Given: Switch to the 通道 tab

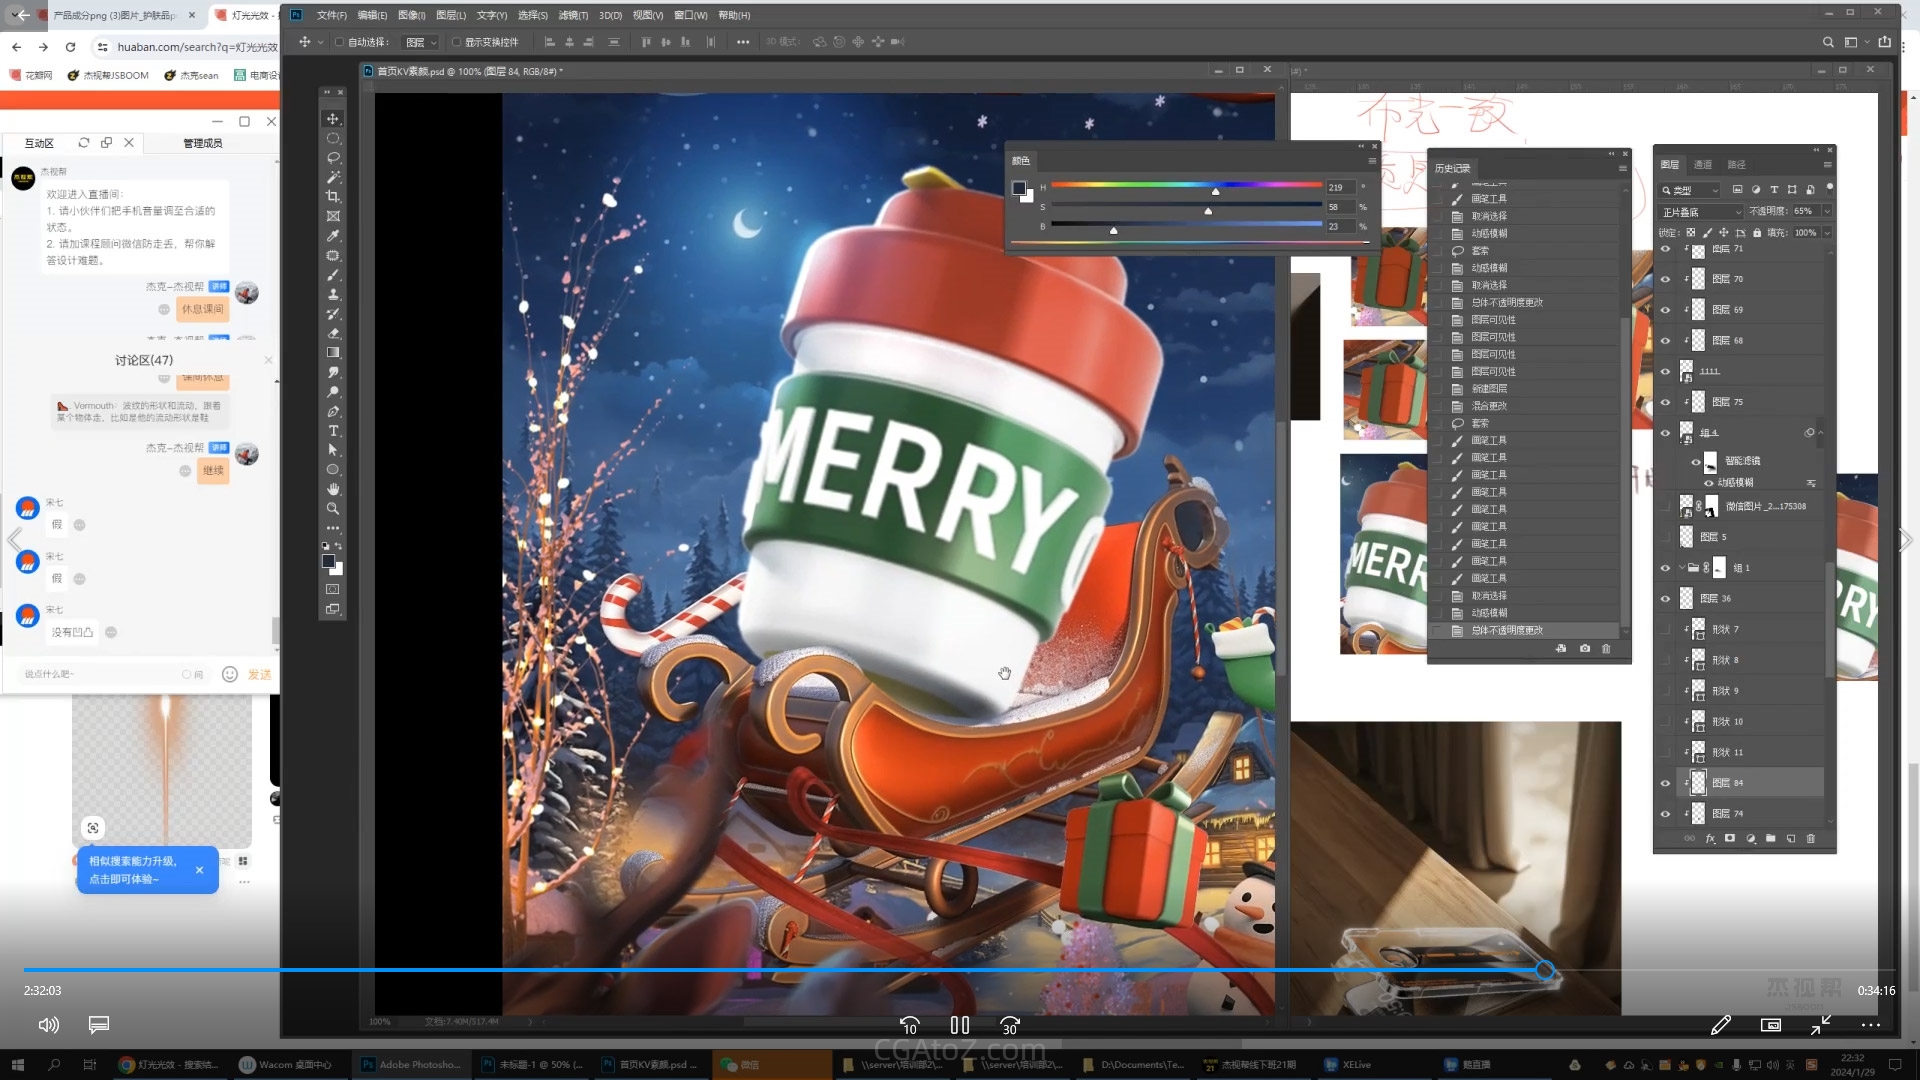Looking at the screenshot, I should (x=1703, y=165).
